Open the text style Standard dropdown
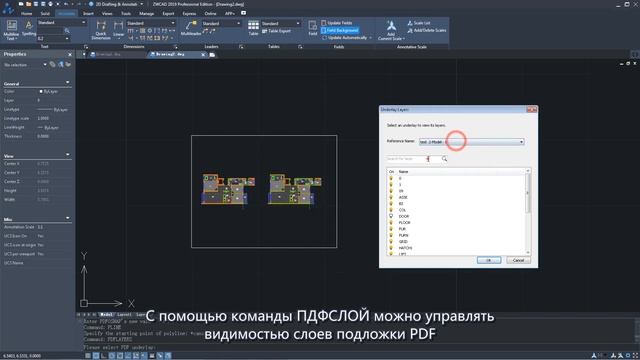Image resolution: width=640 pixels, height=360 pixels. click(61, 23)
